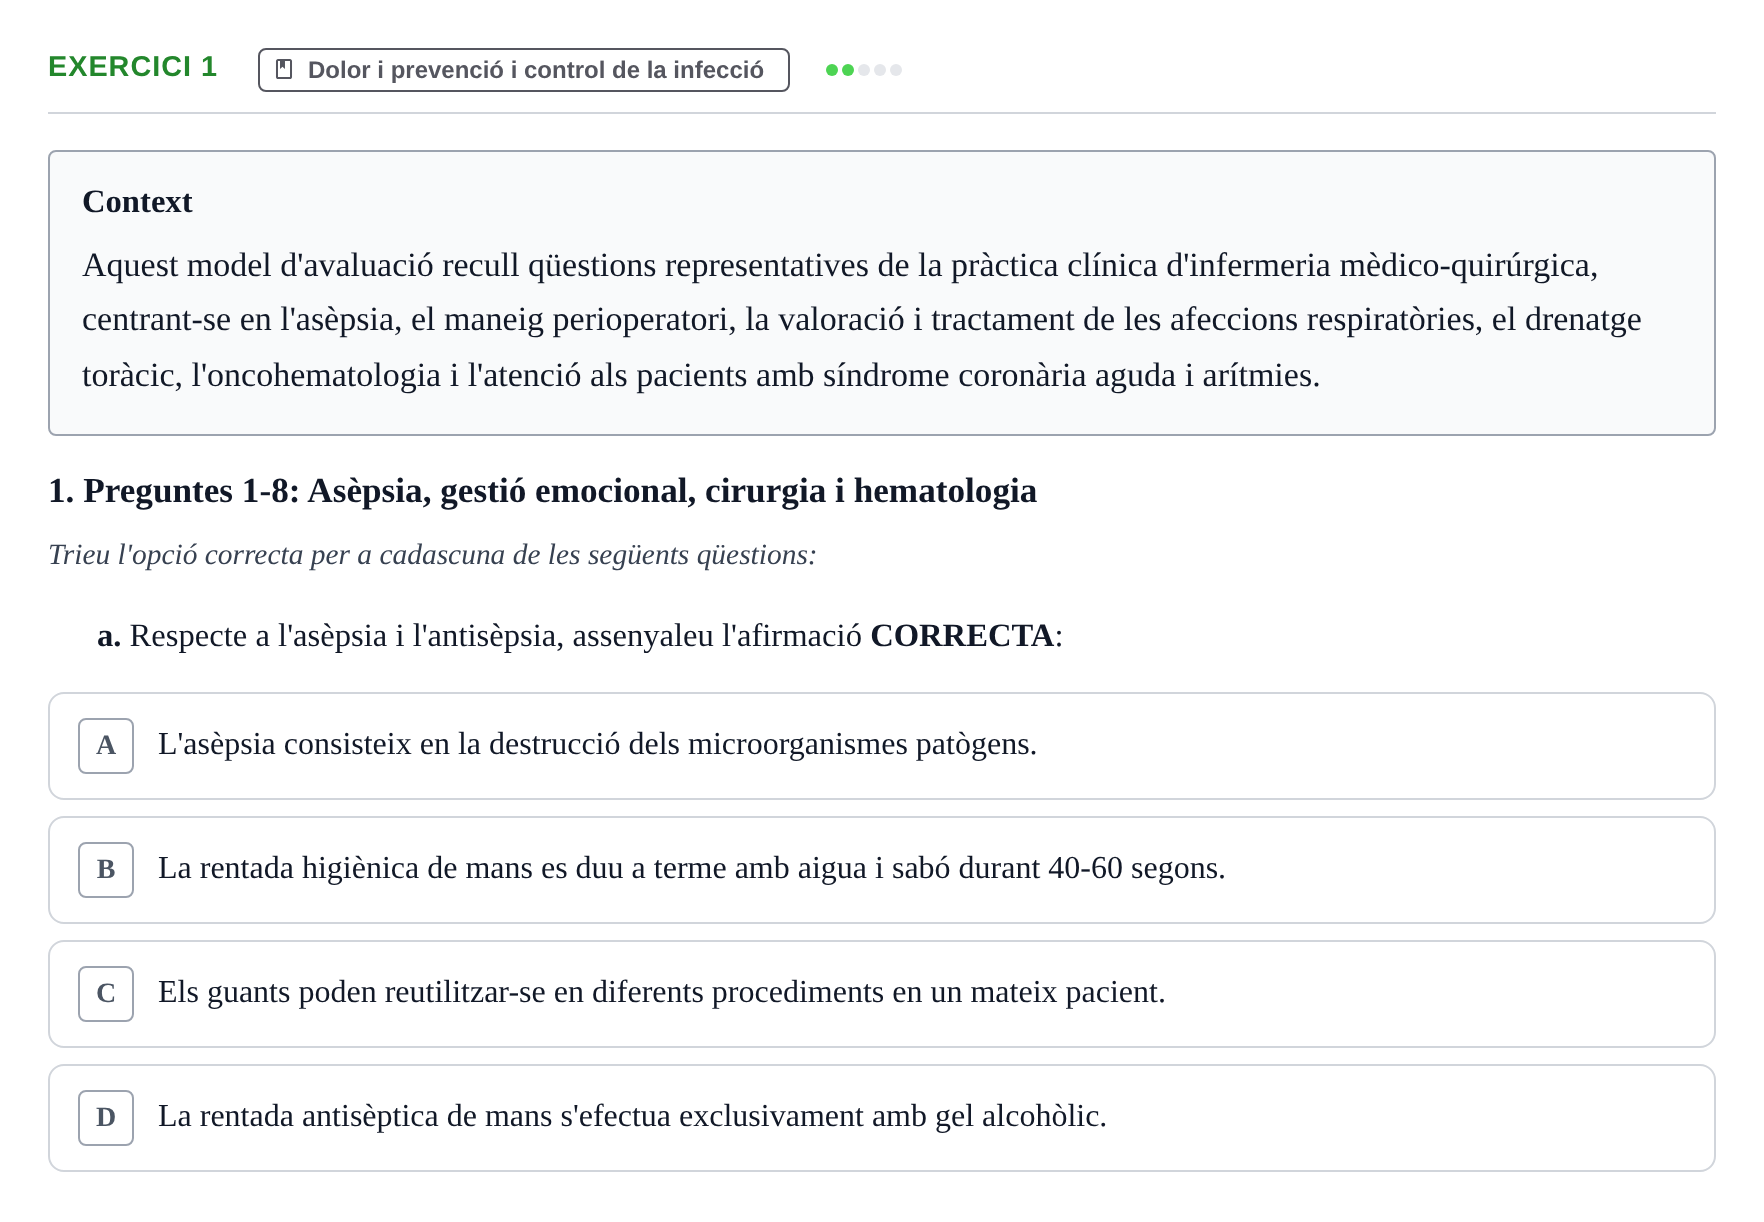Viewport: 1764px width, 1222px height.
Task: Choose option B about rentada higiènica
Action: 881,870
